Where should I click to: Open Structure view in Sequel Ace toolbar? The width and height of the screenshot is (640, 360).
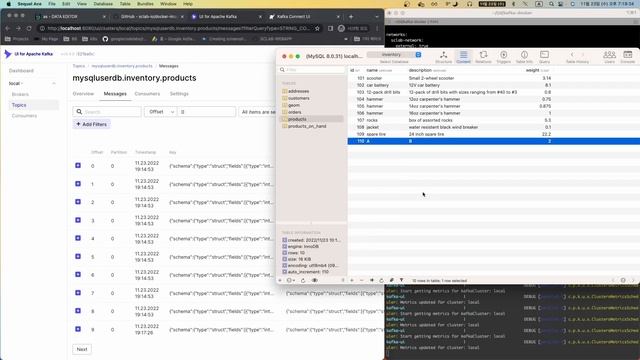443,57
